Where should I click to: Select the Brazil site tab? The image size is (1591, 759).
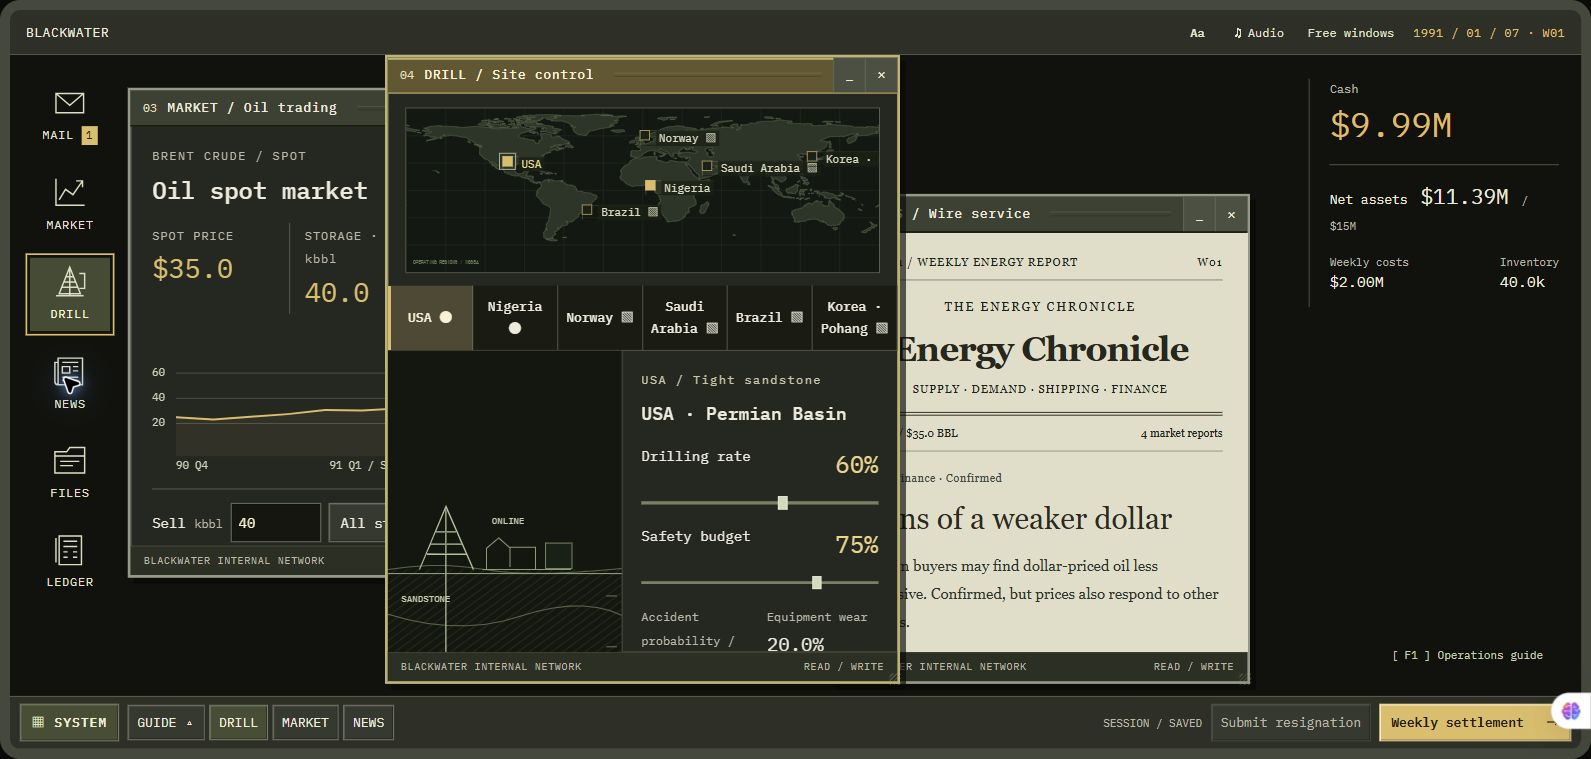[x=769, y=317]
